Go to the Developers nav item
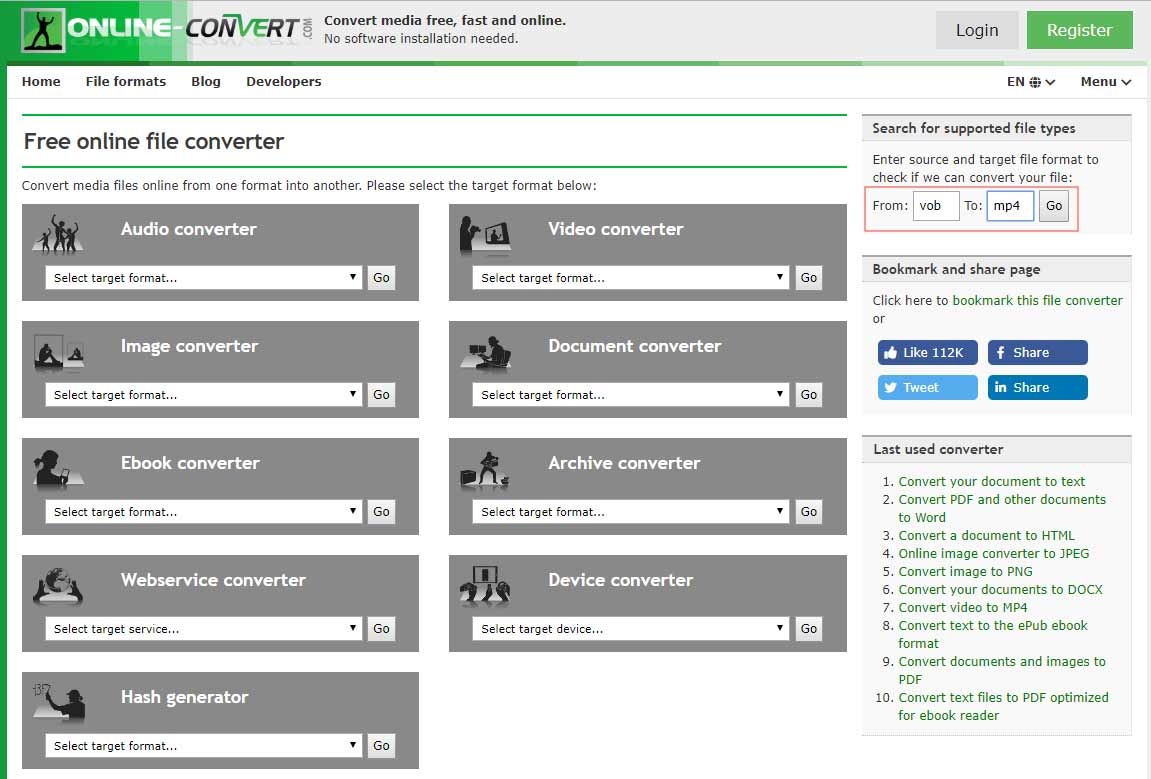Image resolution: width=1151 pixels, height=779 pixels. click(x=283, y=81)
